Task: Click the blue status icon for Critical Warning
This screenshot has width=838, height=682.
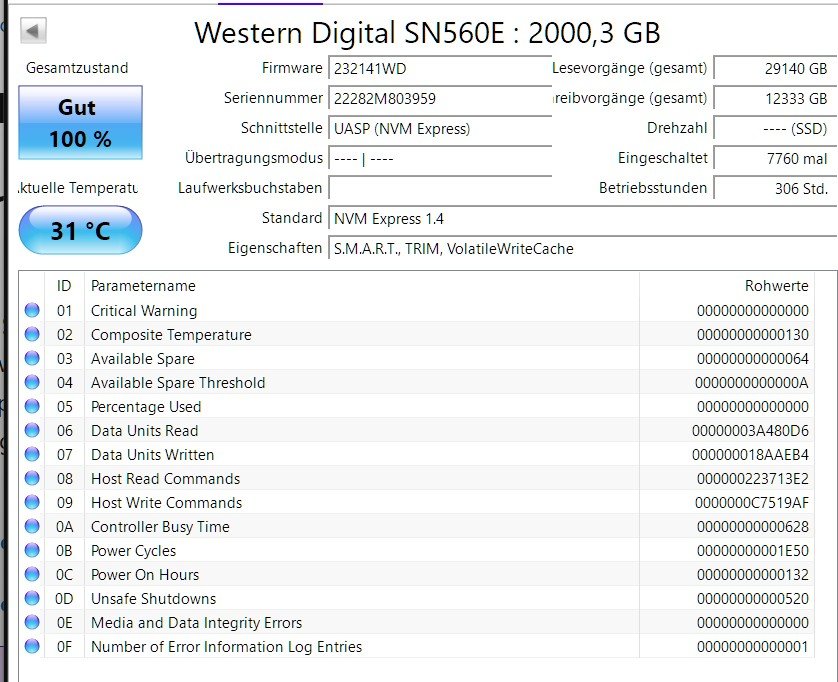Action: (x=32, y=311)
